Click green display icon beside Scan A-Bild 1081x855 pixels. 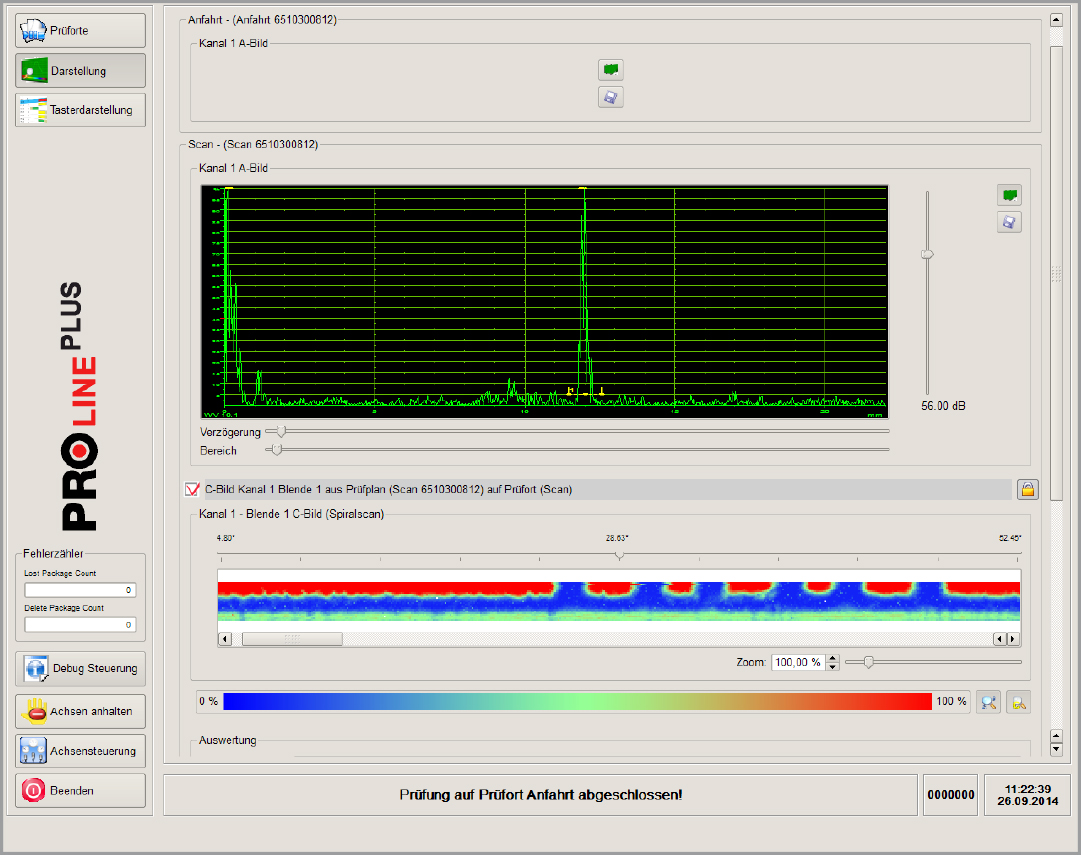pyautogui.click(x=1009, y=195)
